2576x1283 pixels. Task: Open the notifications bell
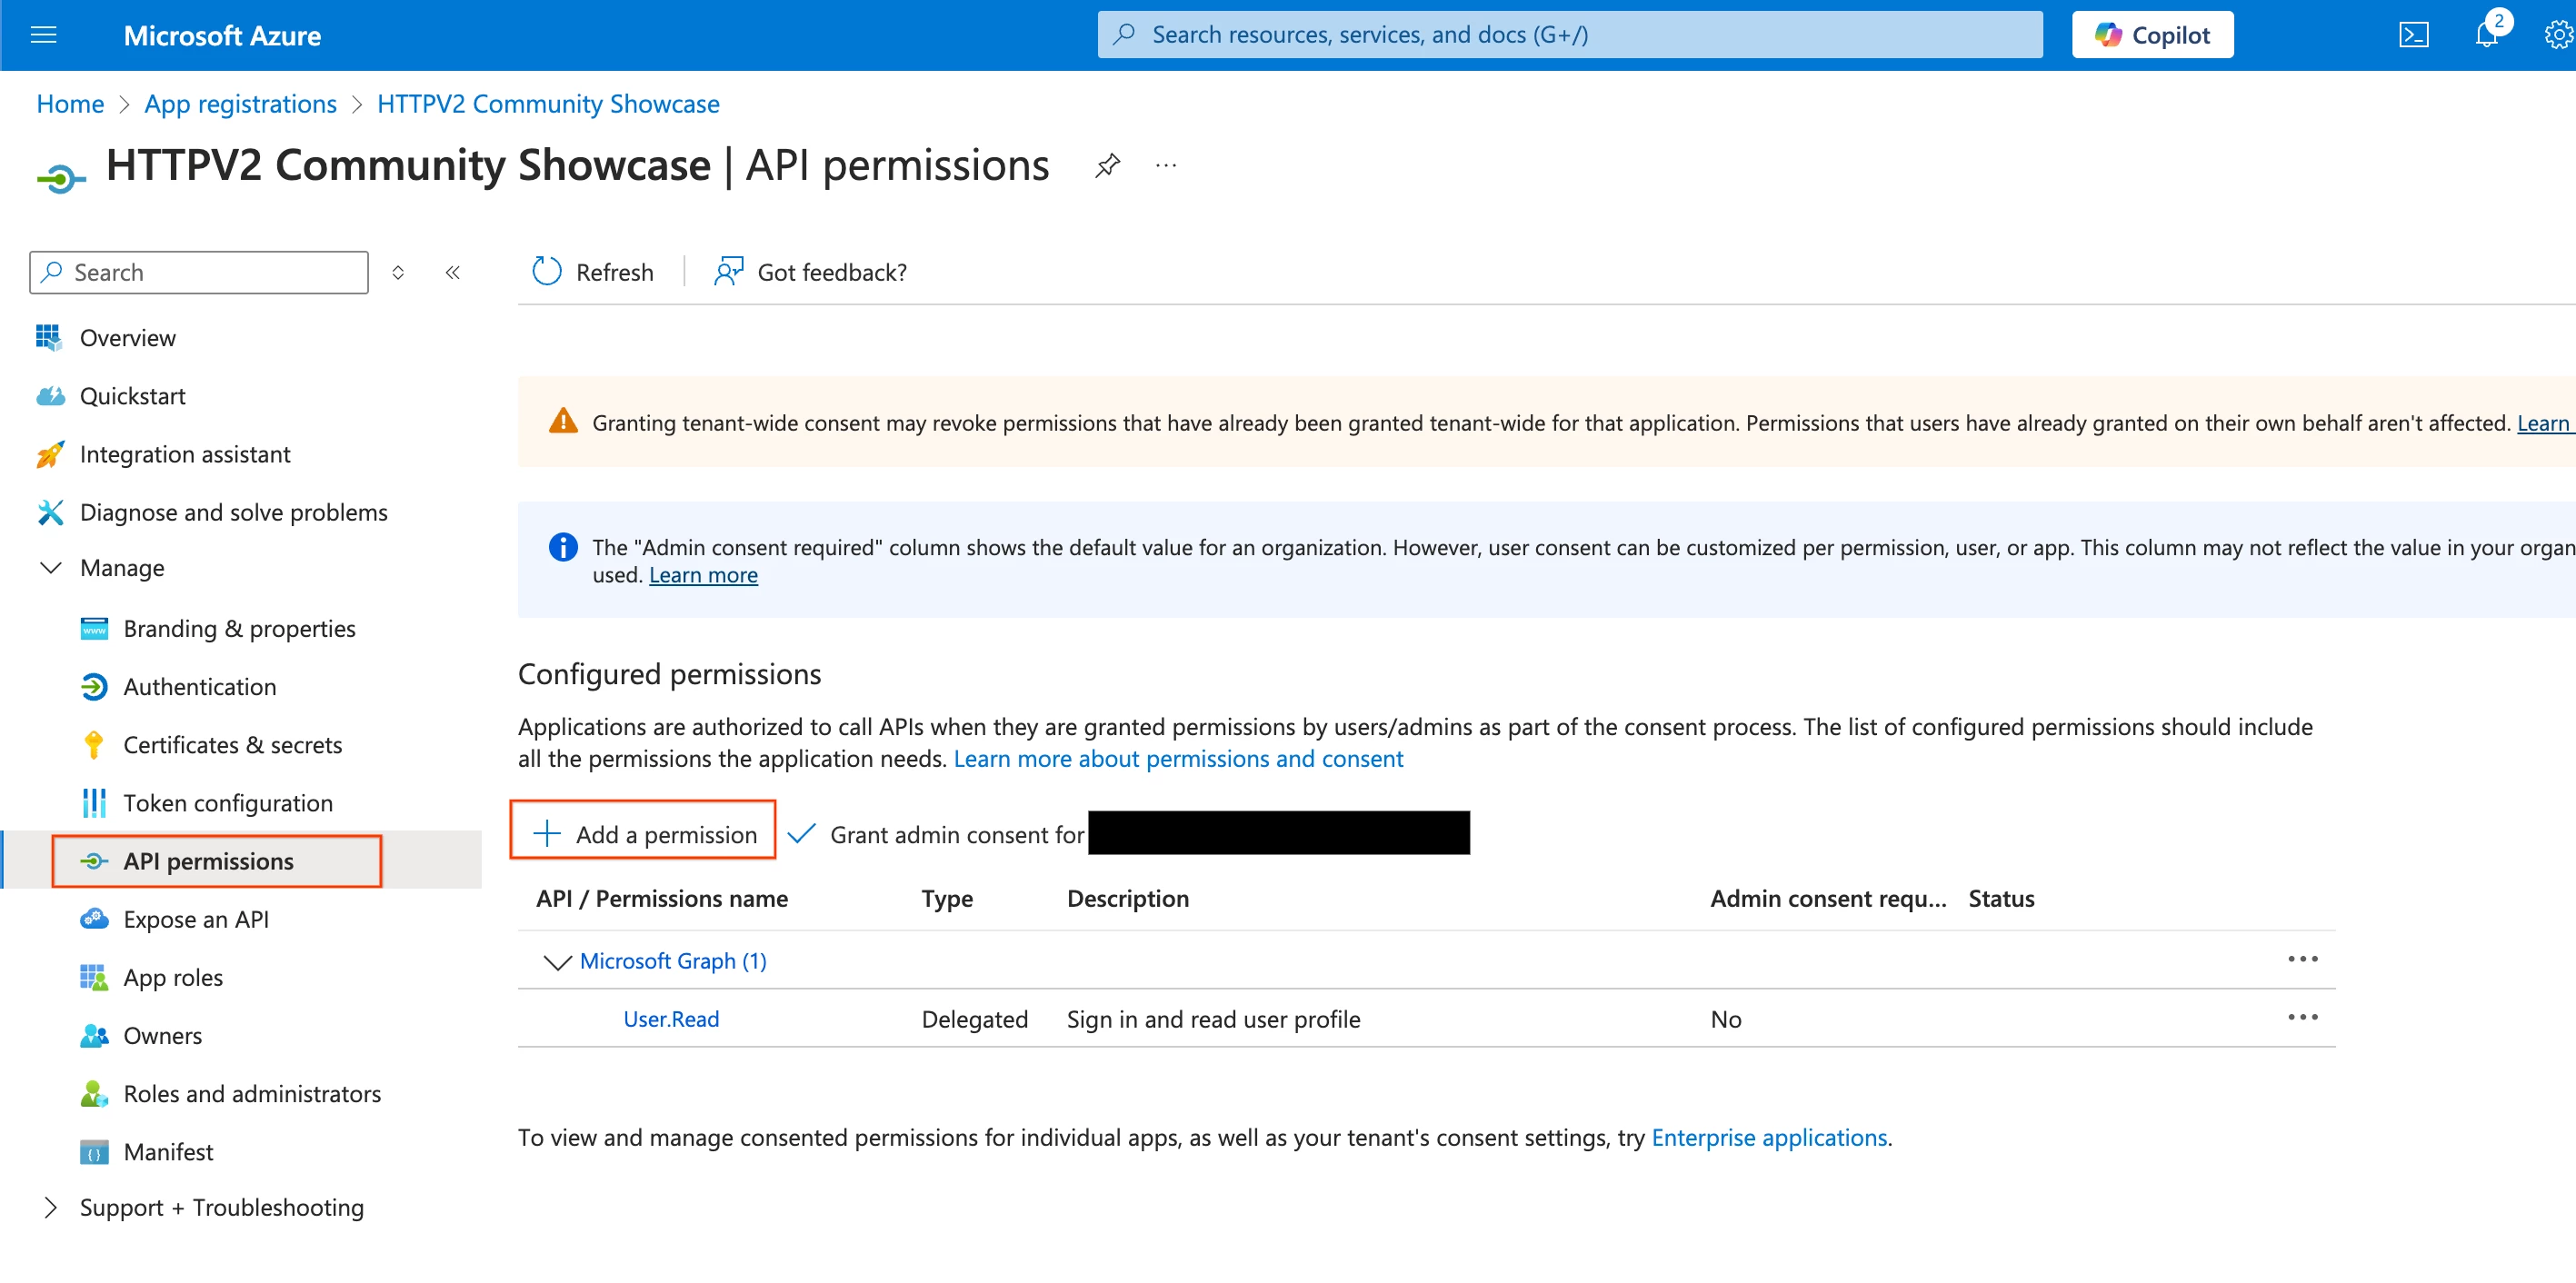[x=2486, y=35]
